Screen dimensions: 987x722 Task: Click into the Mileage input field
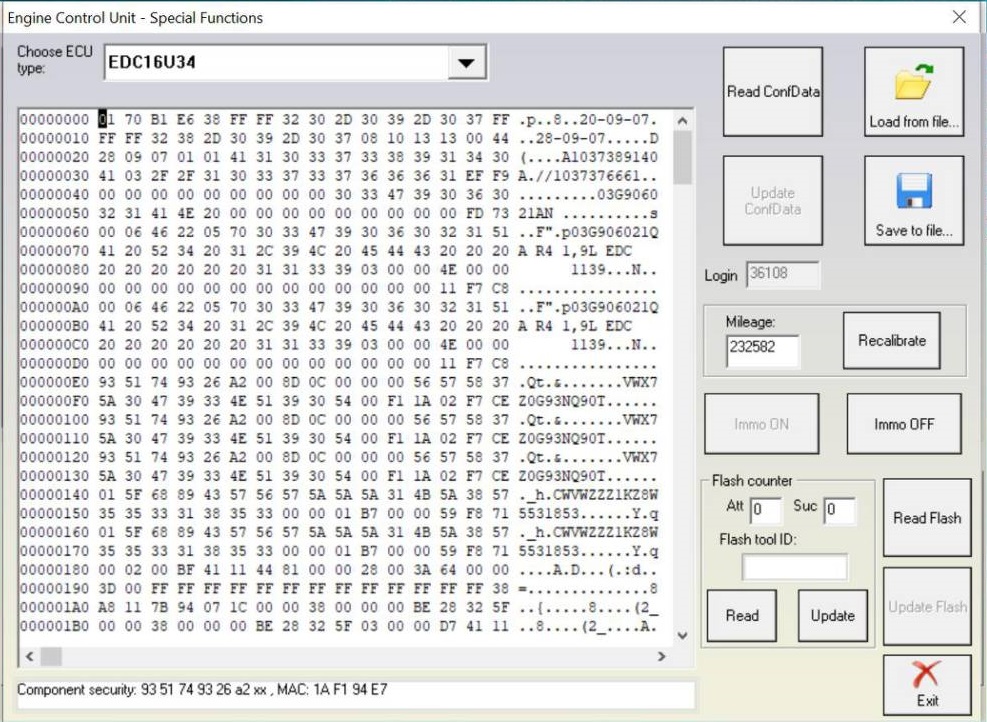point(763,351)
